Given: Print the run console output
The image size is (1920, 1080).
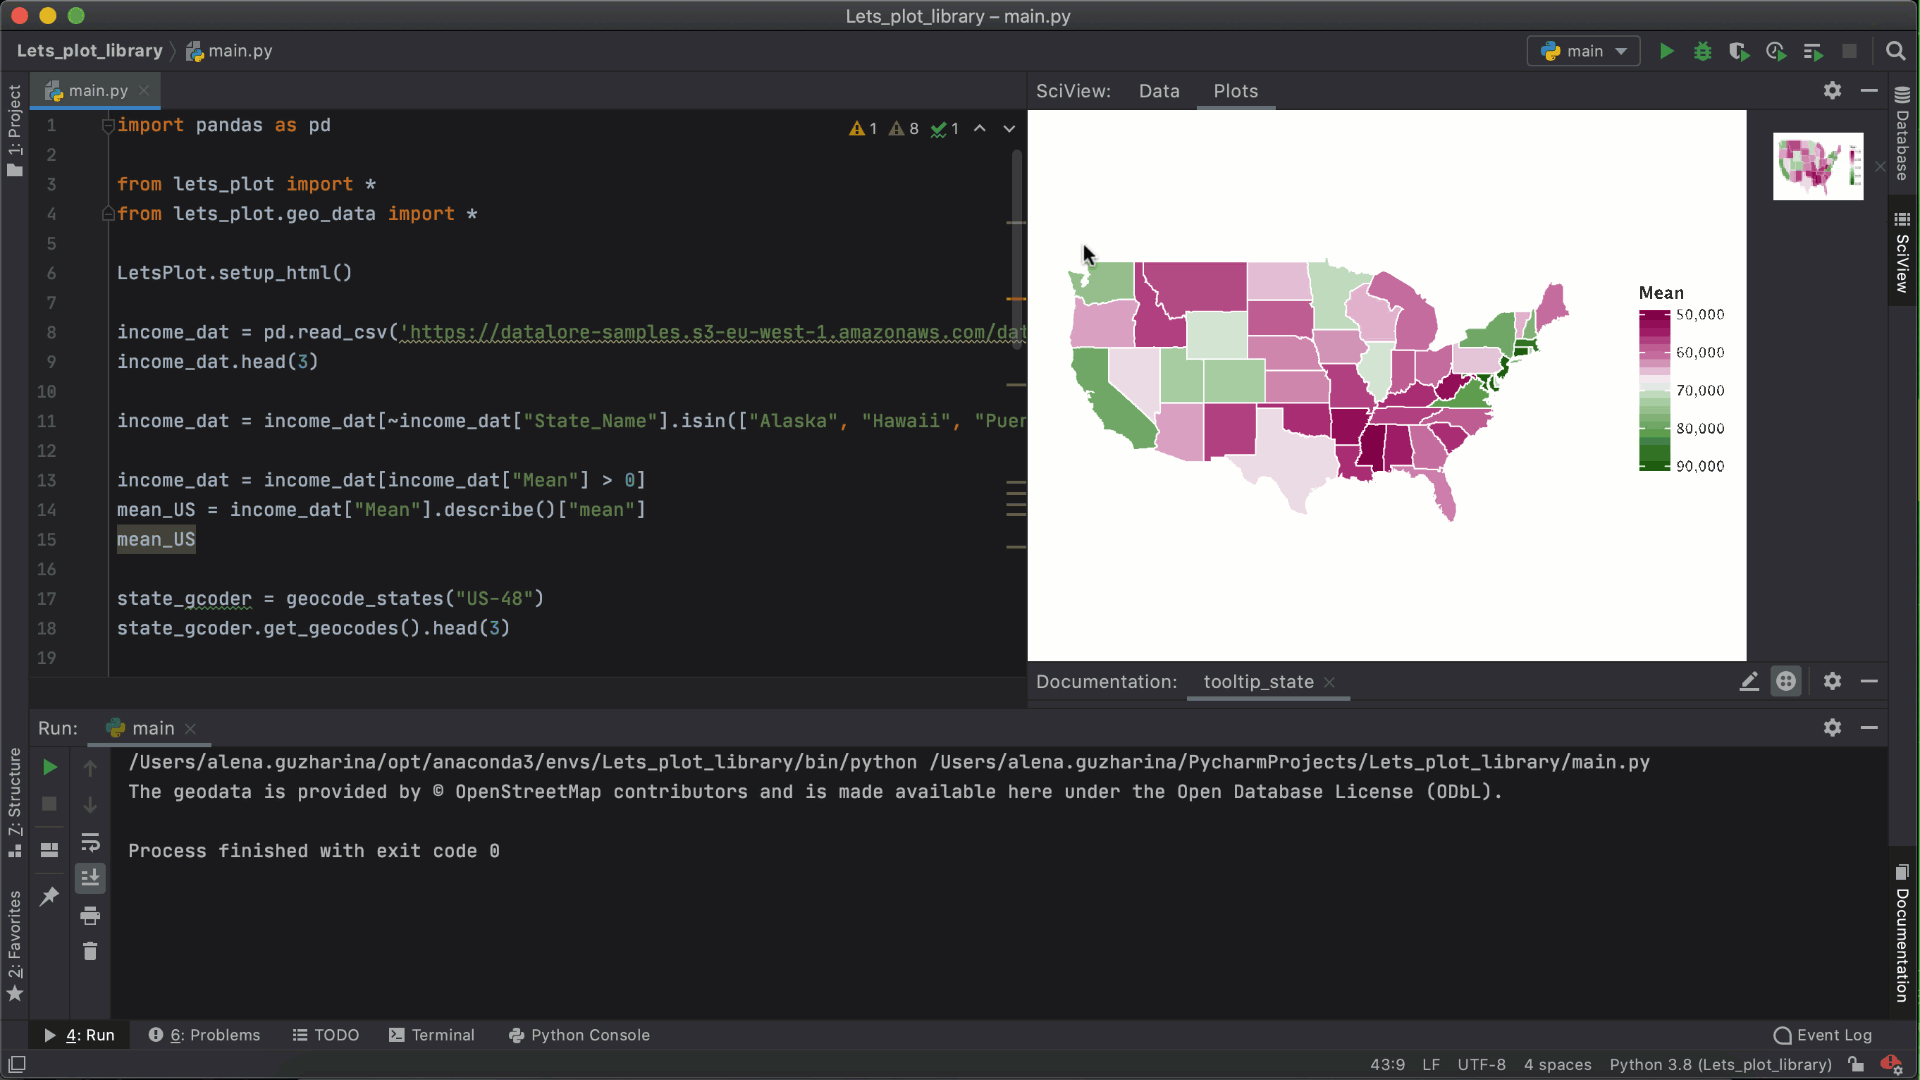Looking at the screenshot, I should [90, 915].
